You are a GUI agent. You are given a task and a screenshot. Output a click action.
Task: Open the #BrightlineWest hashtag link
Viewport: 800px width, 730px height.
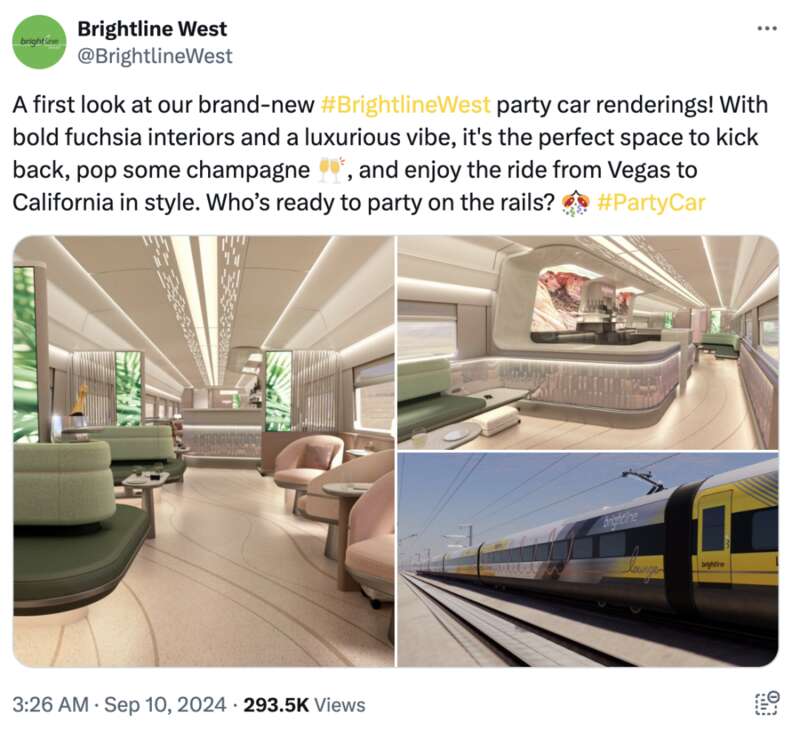406,105
